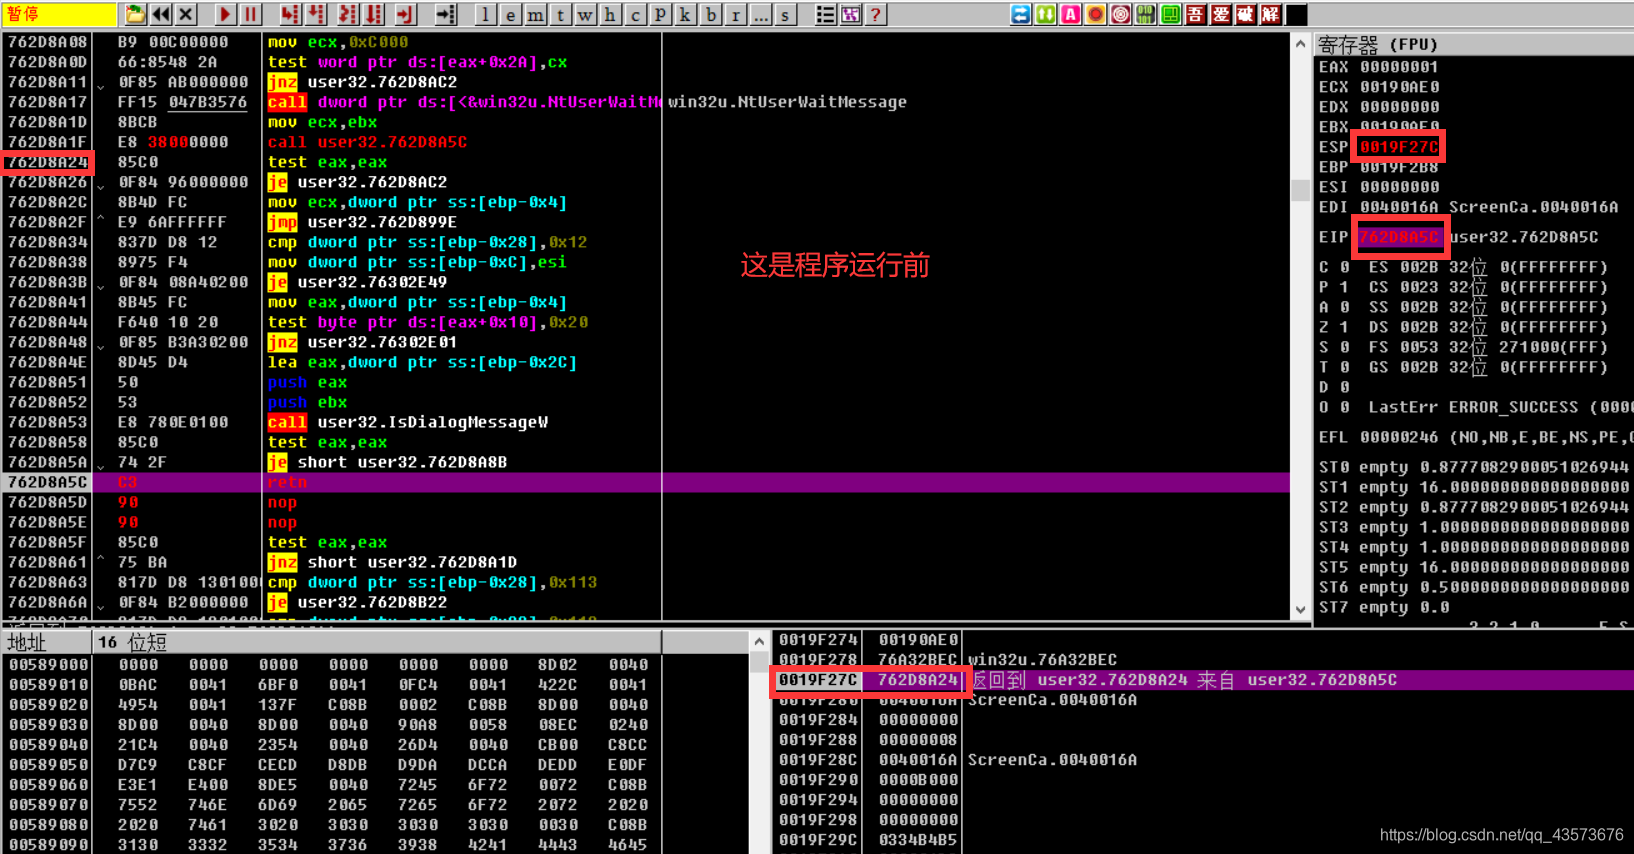Screen dimensions: 1634x854
Task: Click the green up-down arrows icon
Action: 1045,14
